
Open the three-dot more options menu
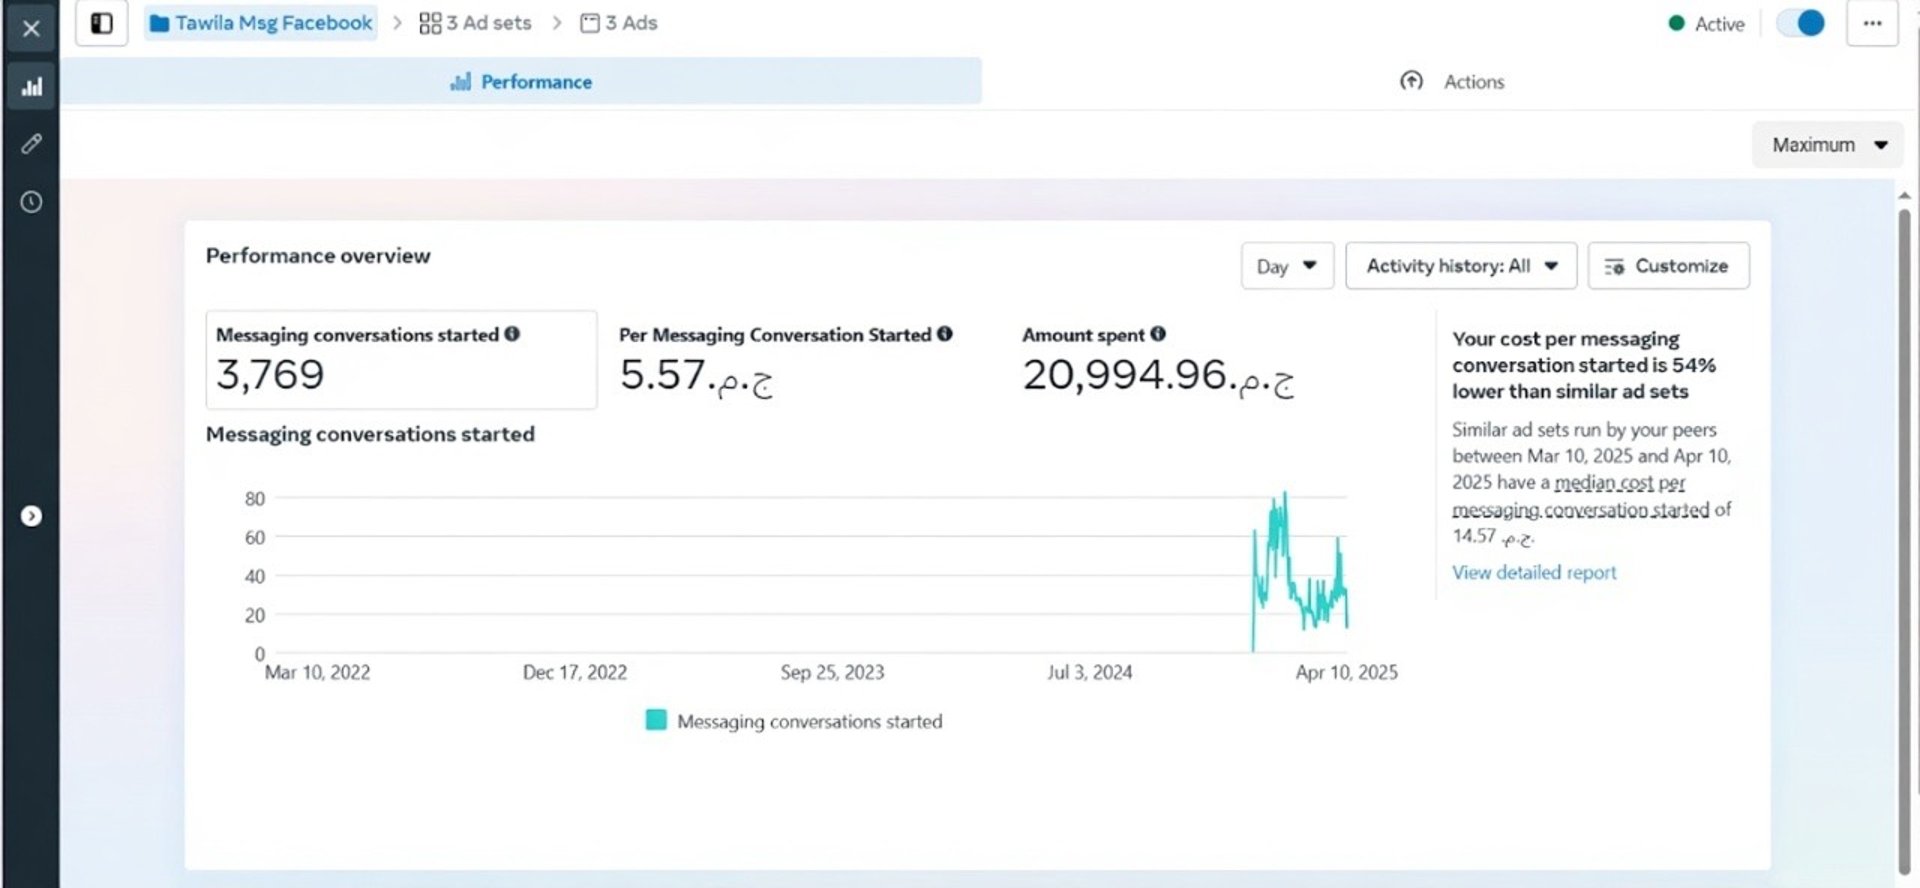pos(1872,23)
